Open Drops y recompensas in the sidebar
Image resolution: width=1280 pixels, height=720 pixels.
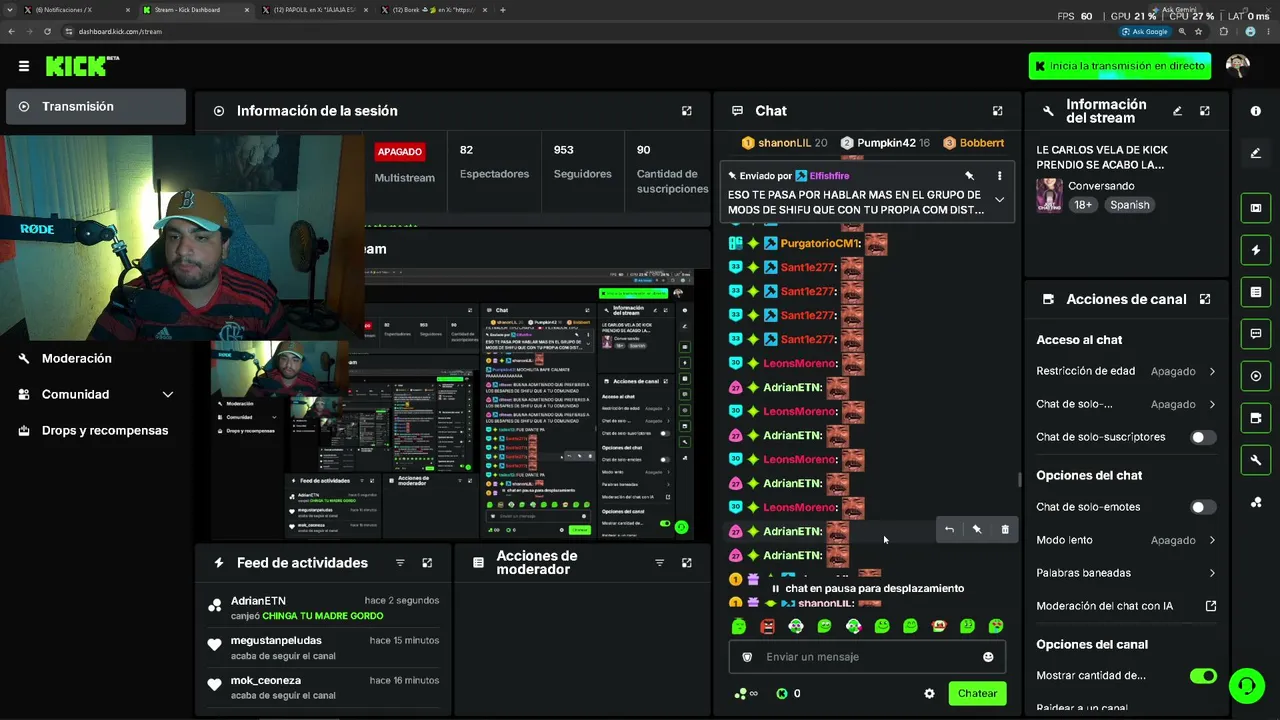[x=95, y=430]
